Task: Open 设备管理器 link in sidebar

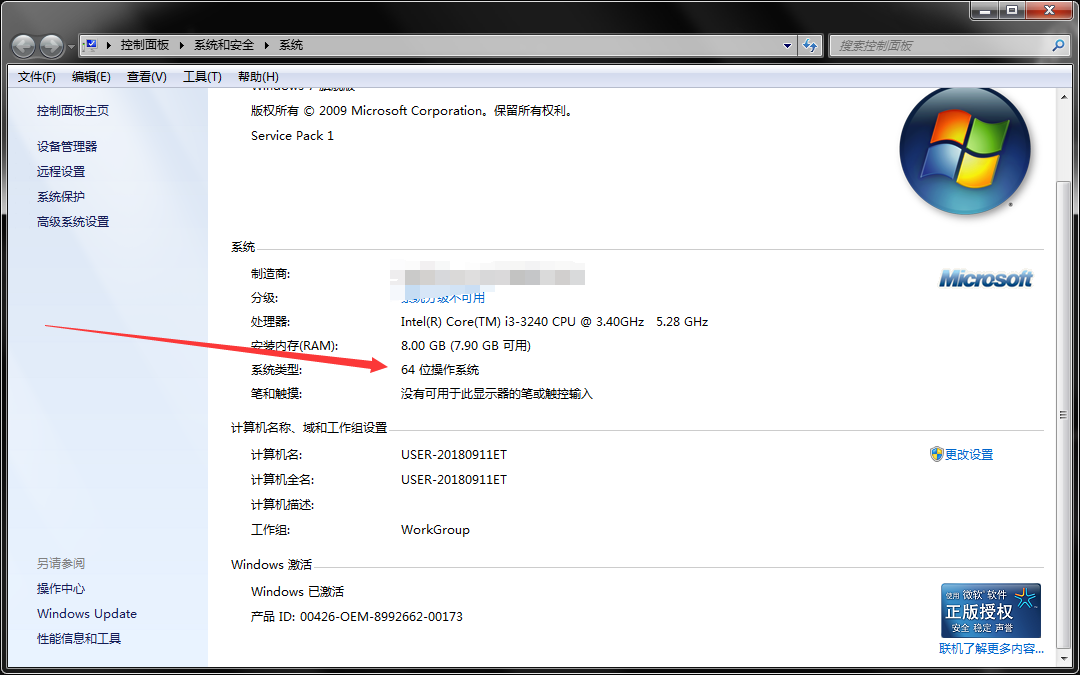Action: [x=67, y=146]
